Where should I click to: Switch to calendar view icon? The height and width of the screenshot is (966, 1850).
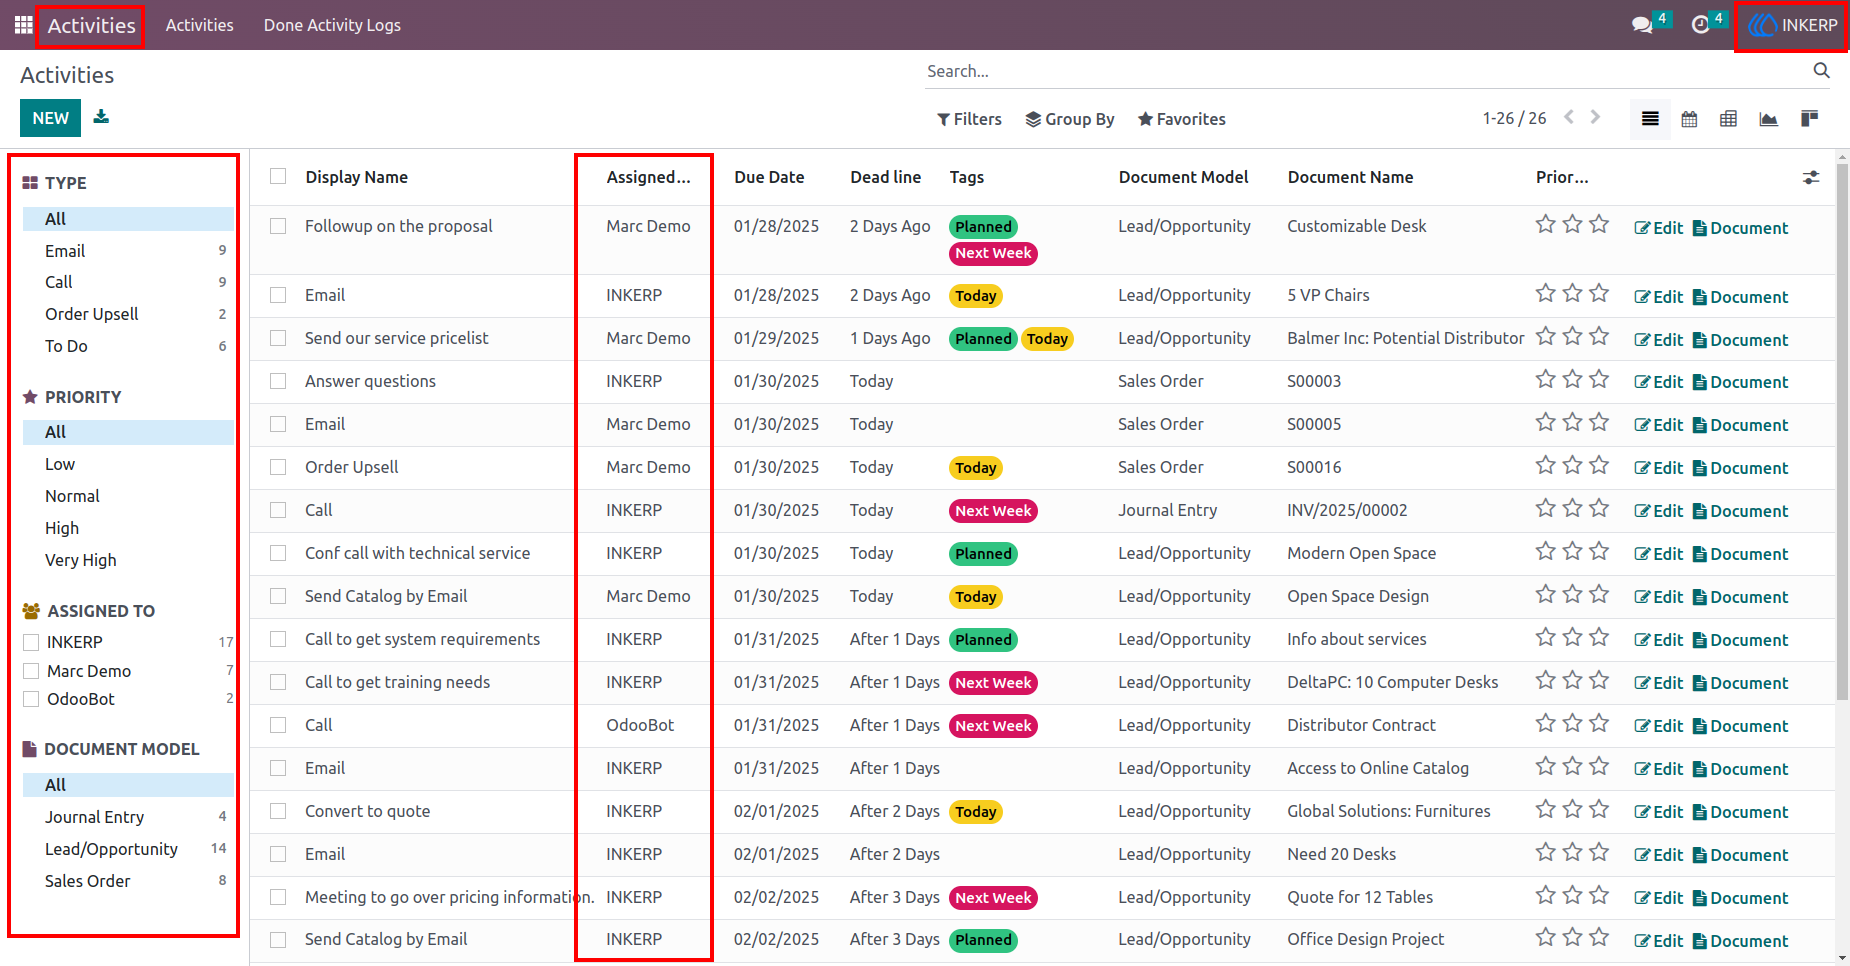click(1689, 119)
